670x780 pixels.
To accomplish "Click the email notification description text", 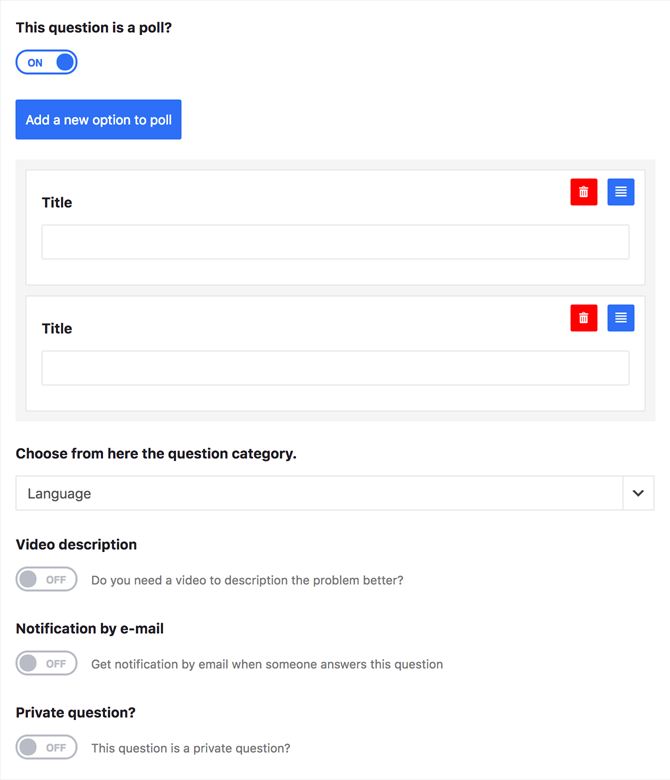I will [267, 664].
